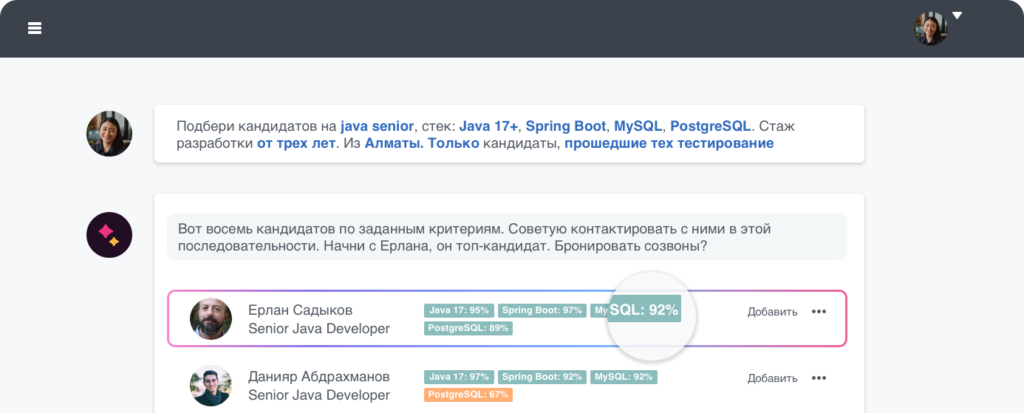Open the three-dot menu for Данияр Абдрахманов
This screenshot has width=1024, height=413.
(x=819, y=378)
